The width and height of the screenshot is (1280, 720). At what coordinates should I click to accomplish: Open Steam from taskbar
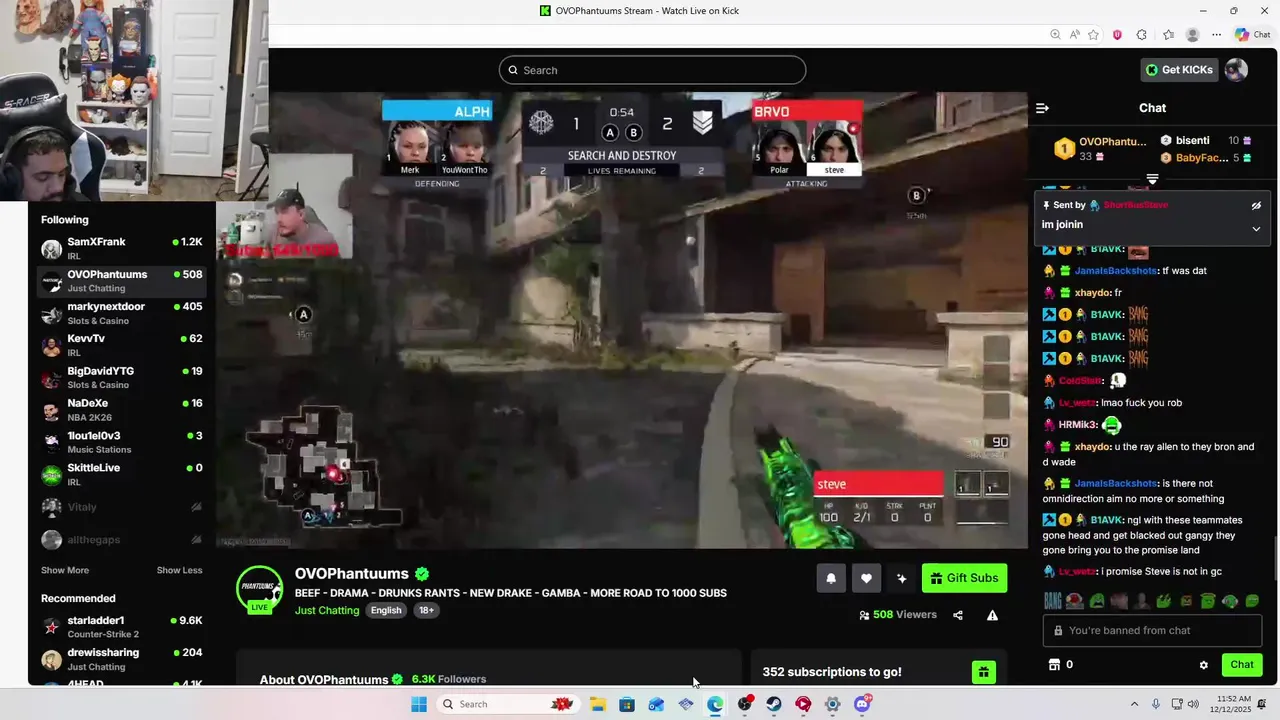point(774,704)
